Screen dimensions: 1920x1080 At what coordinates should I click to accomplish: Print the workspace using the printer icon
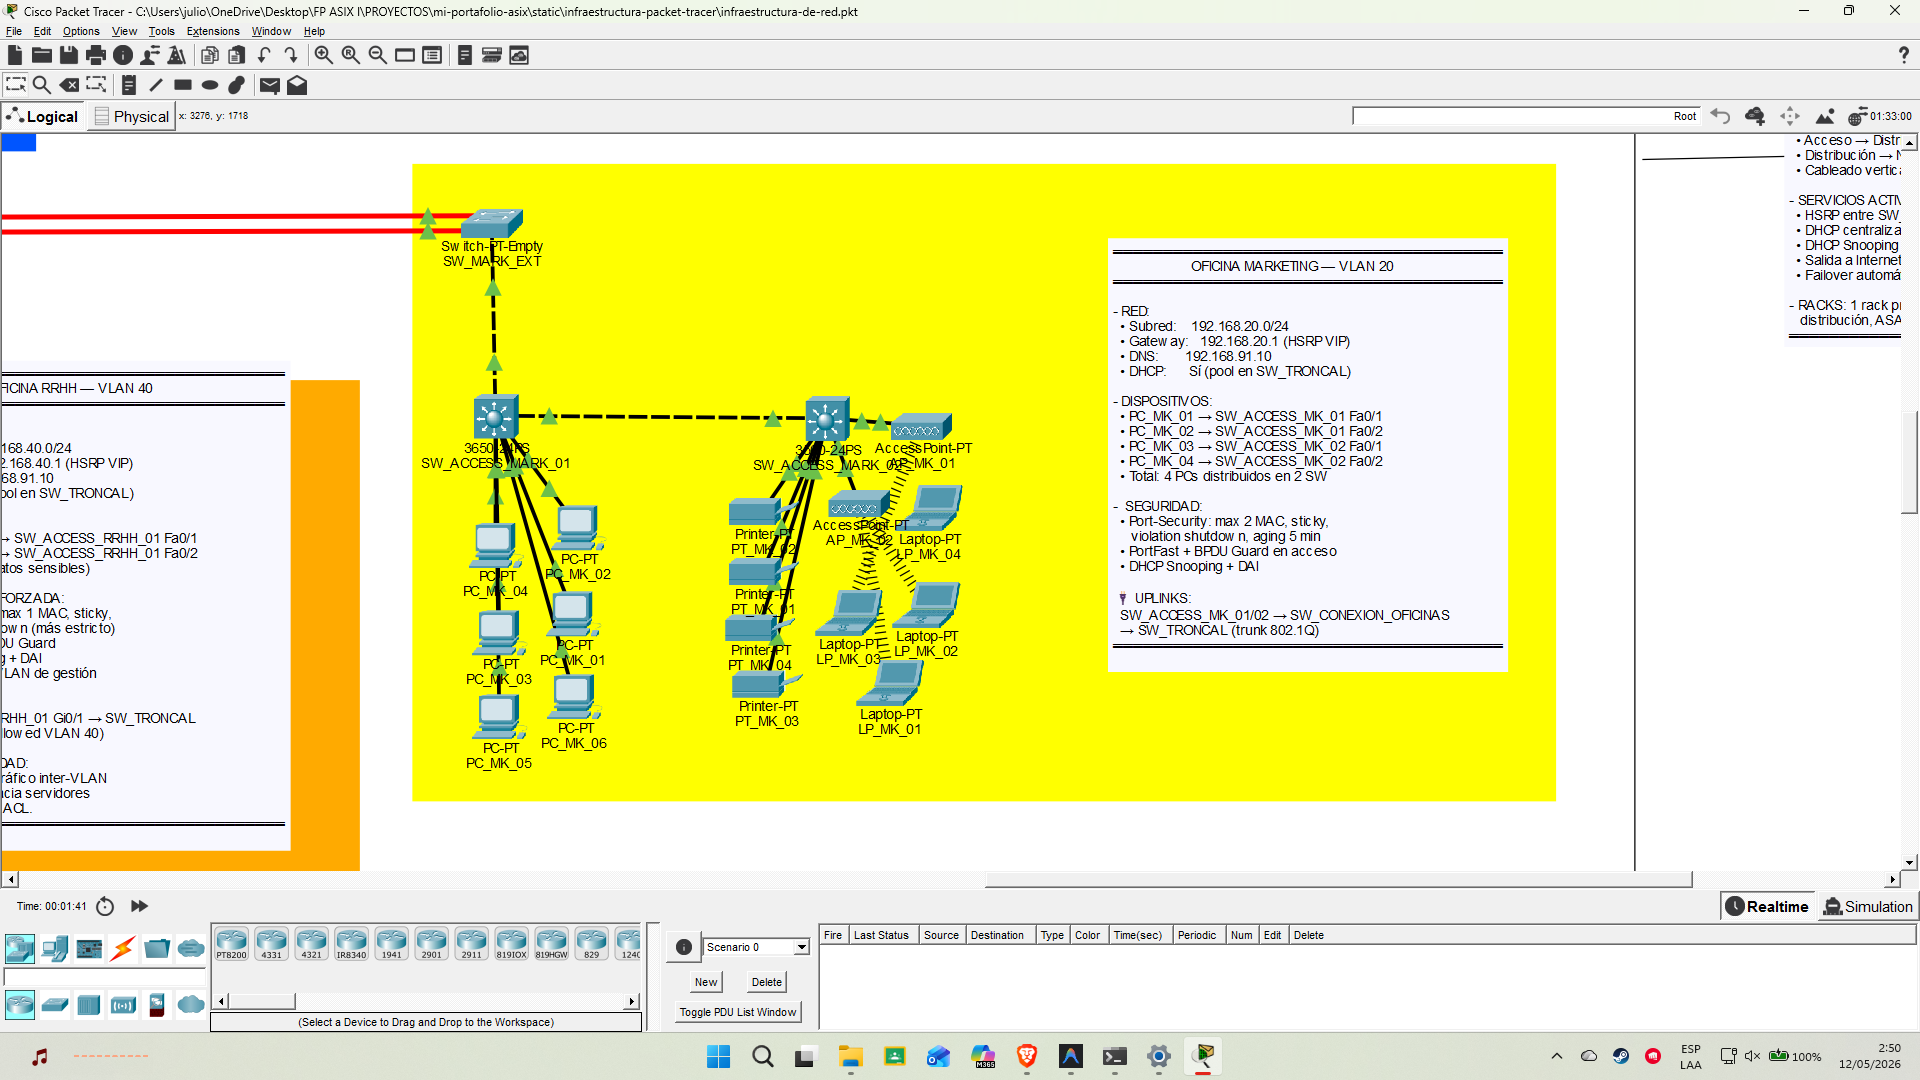click(x=96, y=55)
